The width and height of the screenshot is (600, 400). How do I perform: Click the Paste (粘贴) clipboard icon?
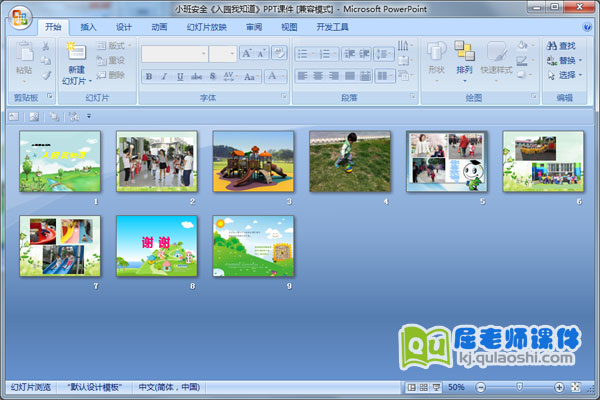[24, 51]
